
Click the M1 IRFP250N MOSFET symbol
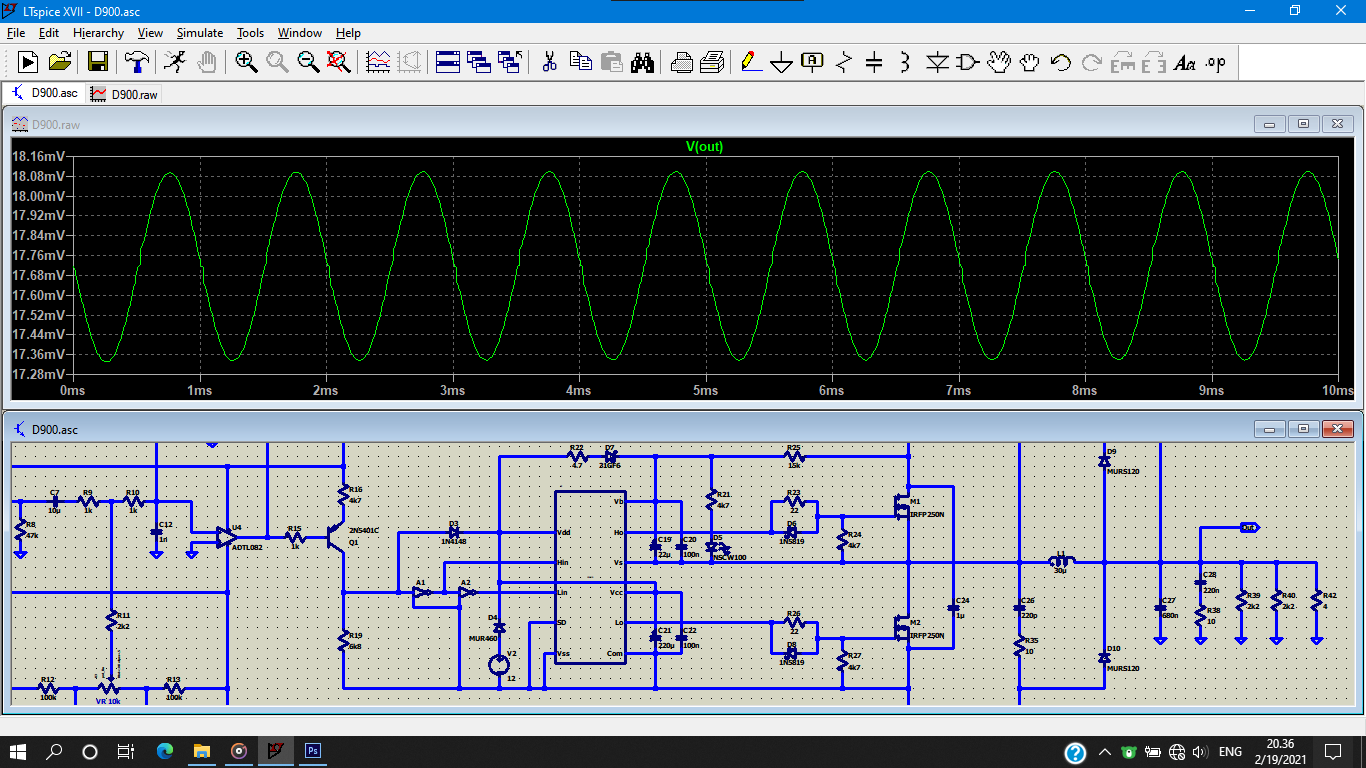pos(903,507)
